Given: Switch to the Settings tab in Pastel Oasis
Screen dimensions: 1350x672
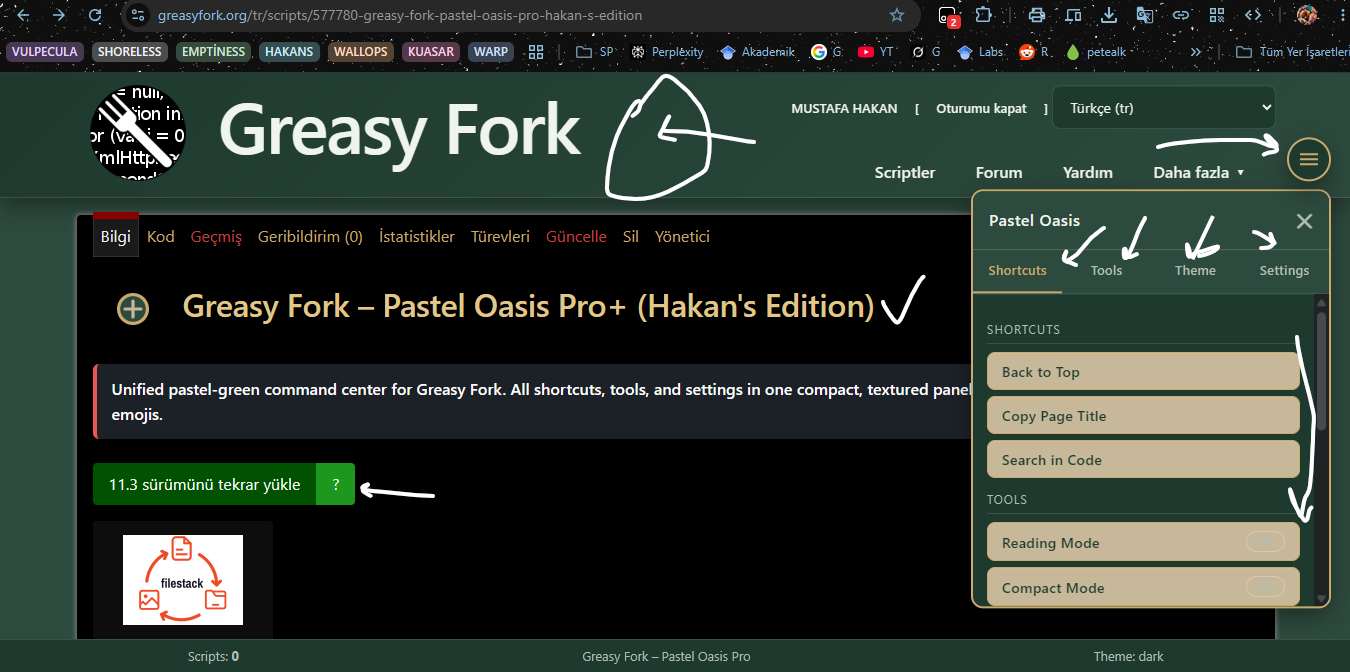Looking at the screenshot, I should coord(1284,270).
